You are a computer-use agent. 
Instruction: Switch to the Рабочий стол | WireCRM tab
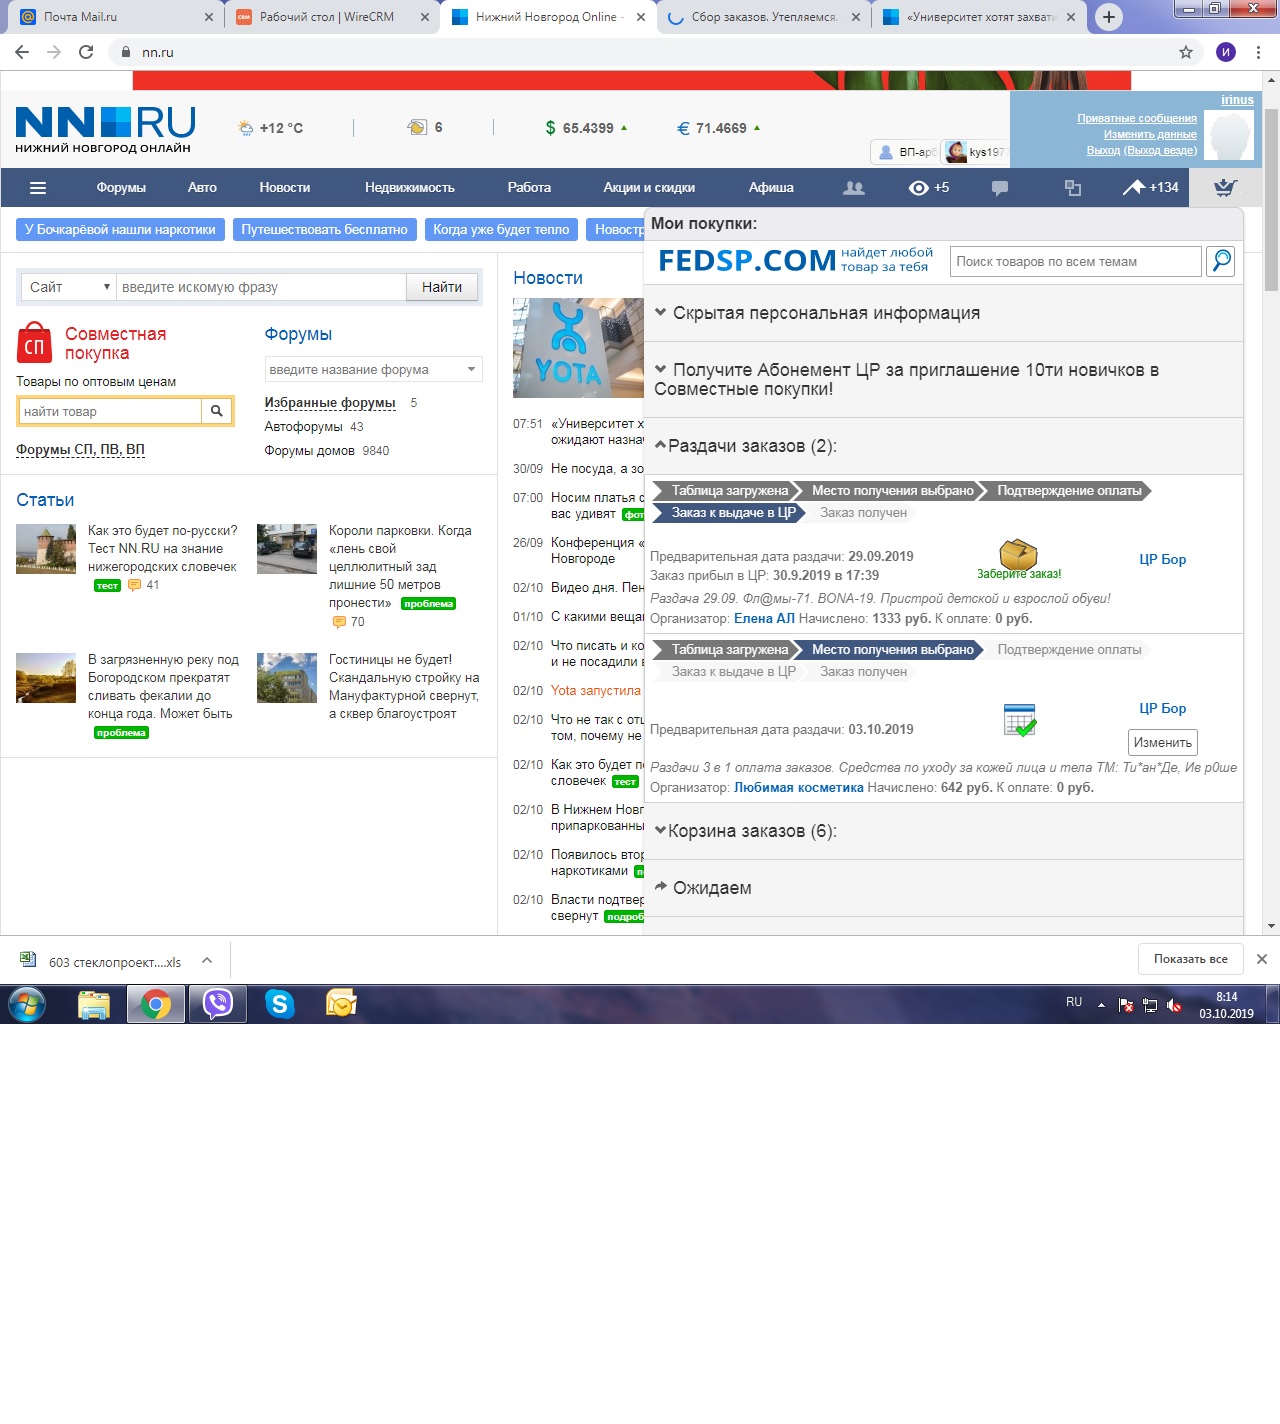[332, 17]
